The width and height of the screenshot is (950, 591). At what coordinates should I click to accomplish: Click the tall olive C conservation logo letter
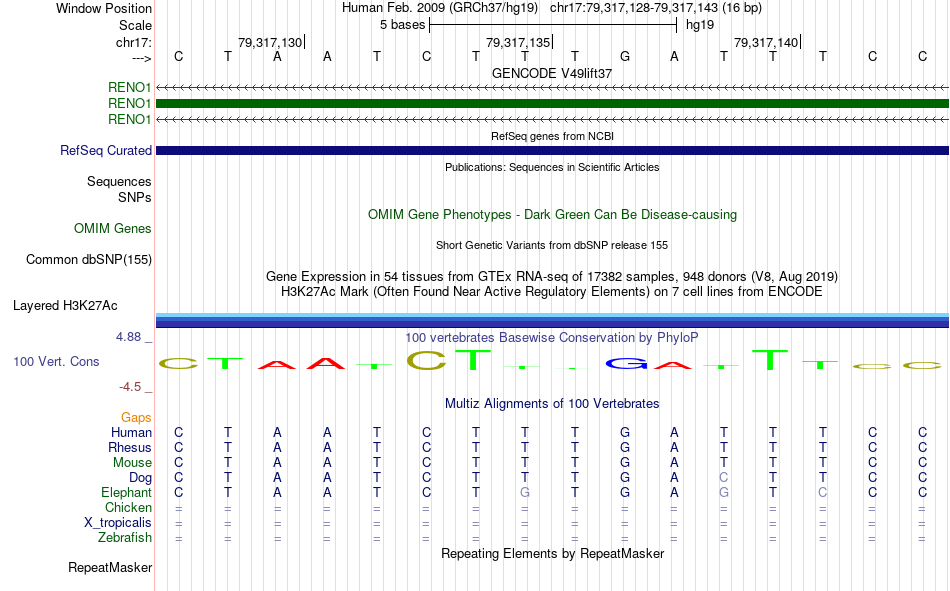click(427, 361)
